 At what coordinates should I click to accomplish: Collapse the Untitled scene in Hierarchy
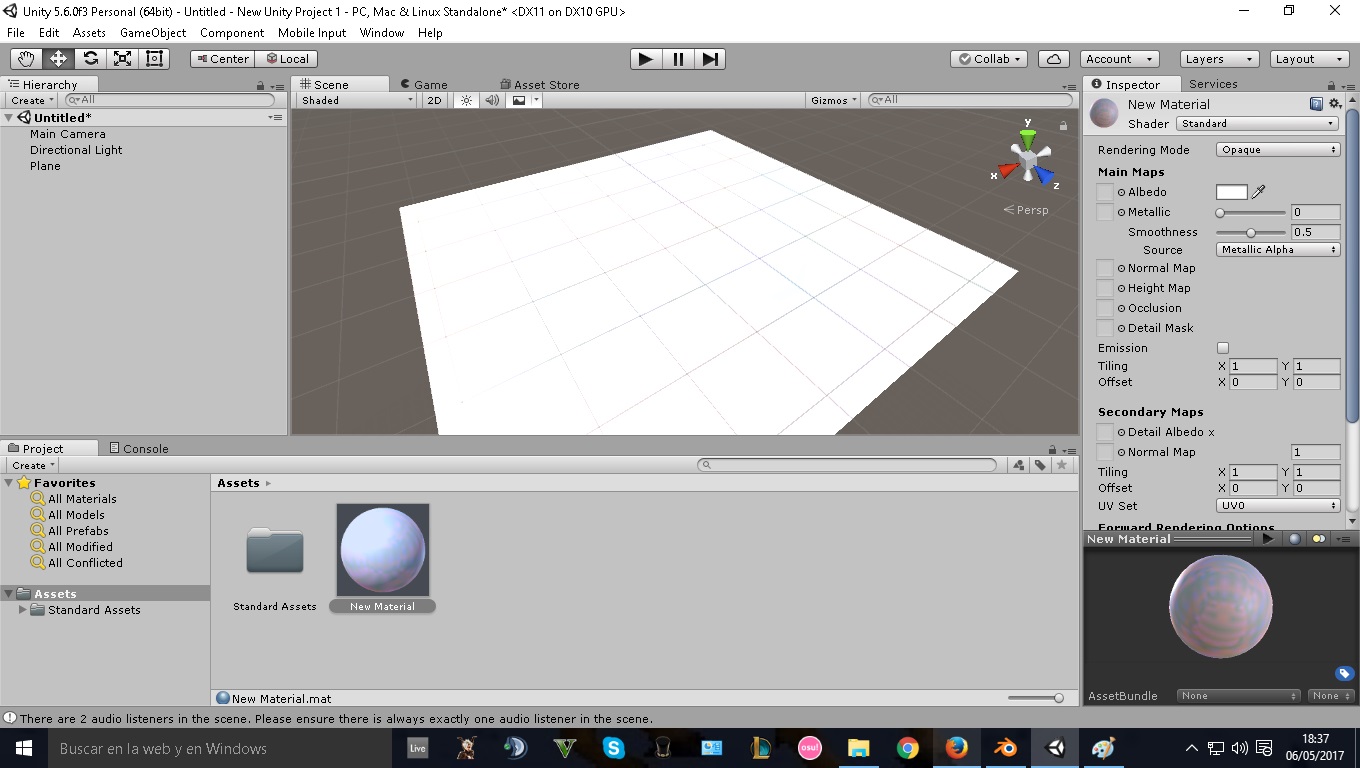tap(9, 118)
